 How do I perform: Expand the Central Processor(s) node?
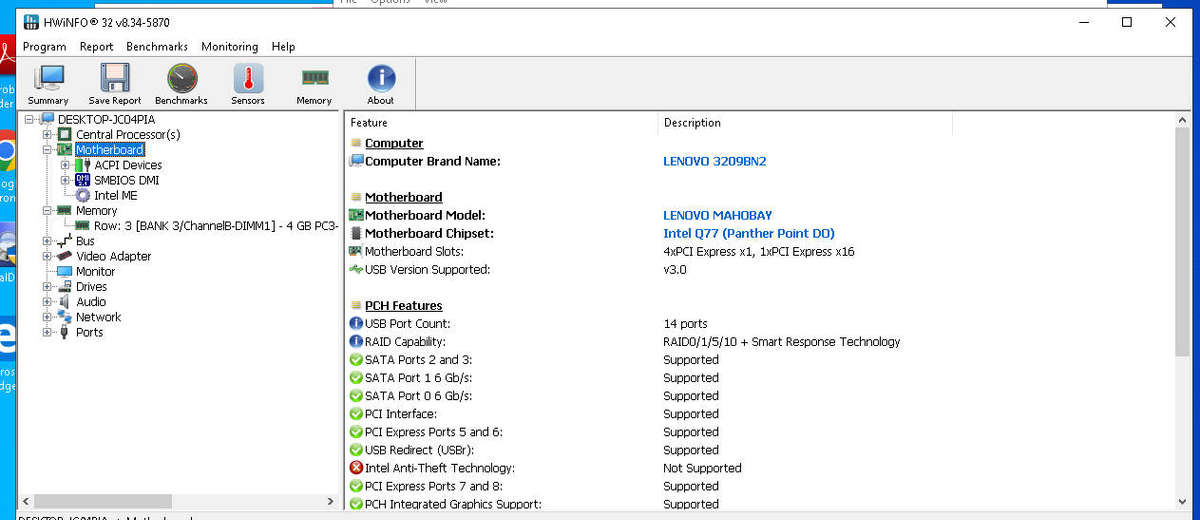[x=47, y=134]
